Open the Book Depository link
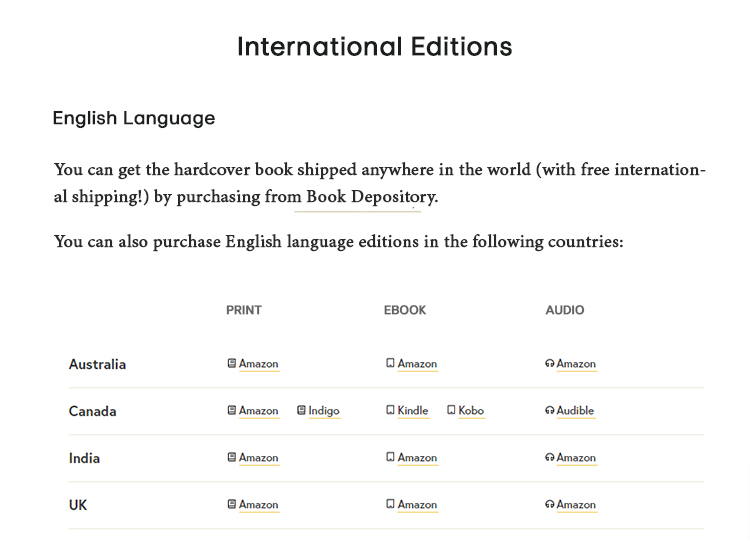 pos(371,197)
